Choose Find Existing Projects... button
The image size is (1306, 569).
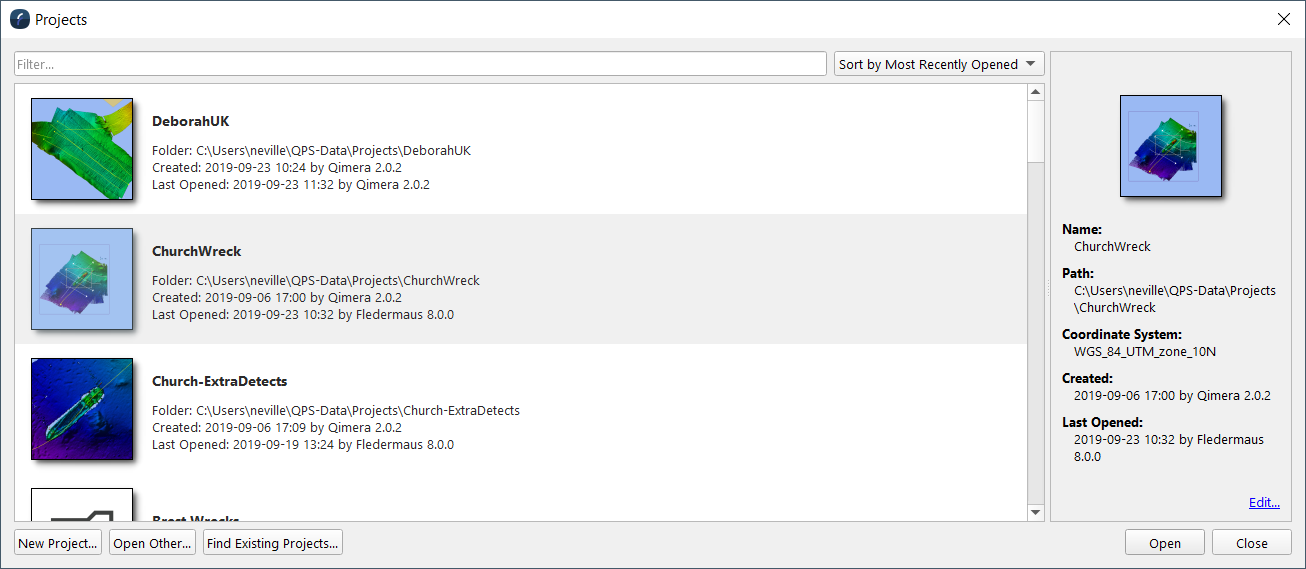click(273, 543)
